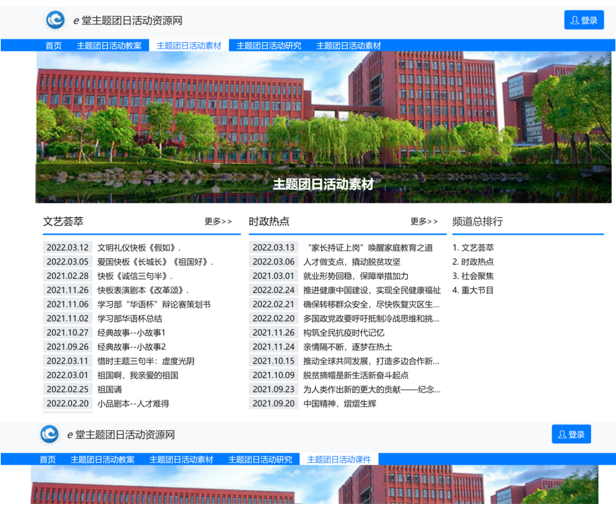Viewport: 616px width, 505px height.
Task: Open article 确保转移群众安全，尽快恢复灾区生…
Action: tap(371, 304)
